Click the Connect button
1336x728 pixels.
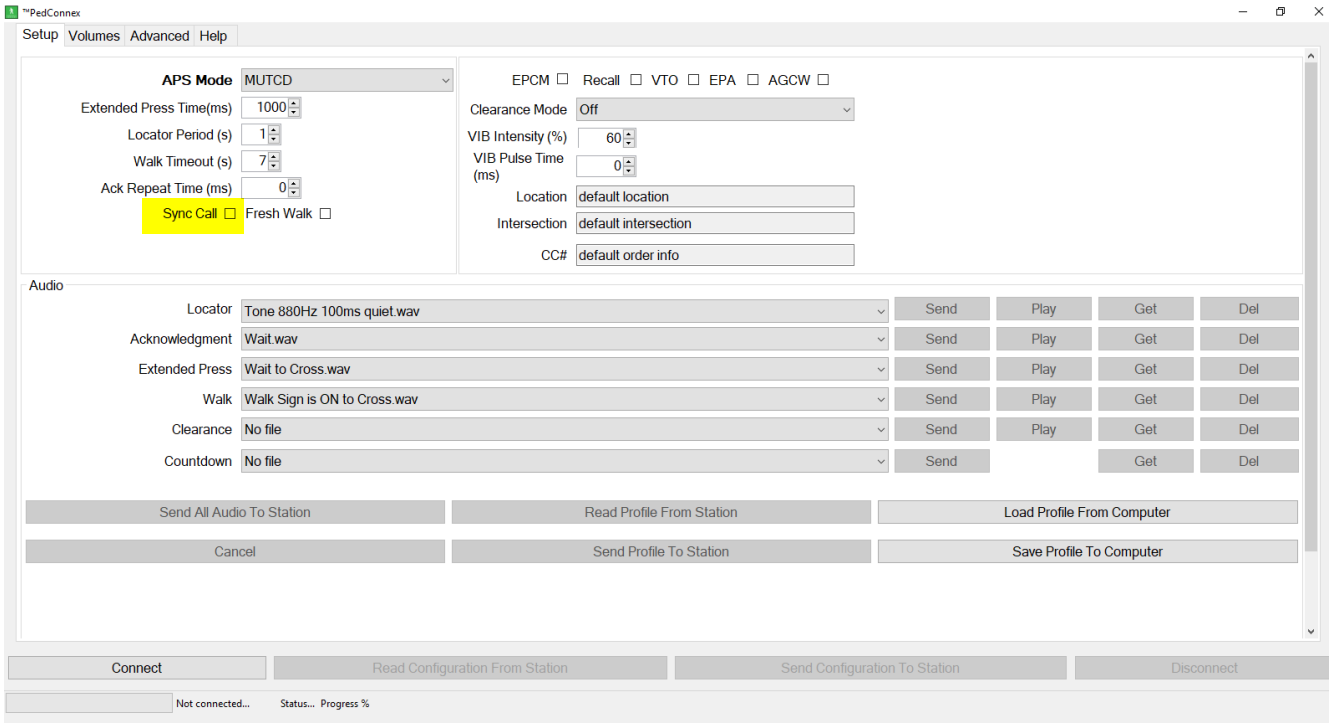pyautogui.click(x=137, y=668)
